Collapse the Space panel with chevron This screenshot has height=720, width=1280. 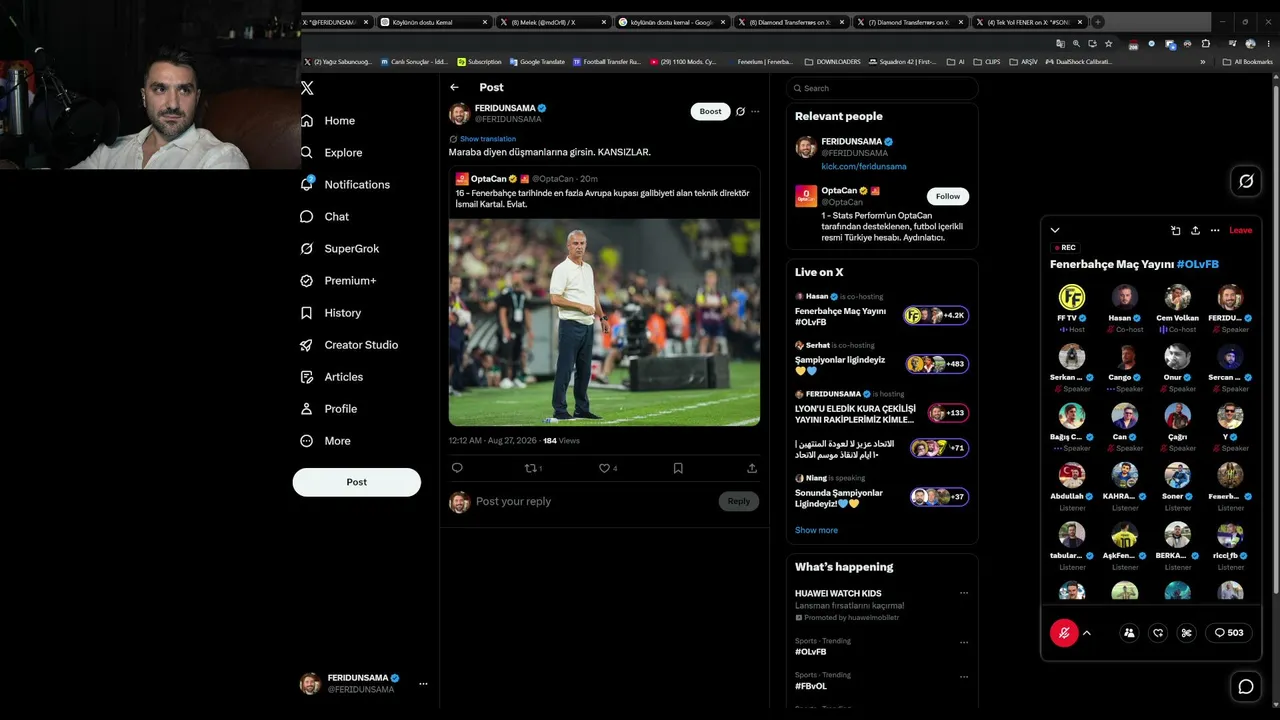[1055, 230]
